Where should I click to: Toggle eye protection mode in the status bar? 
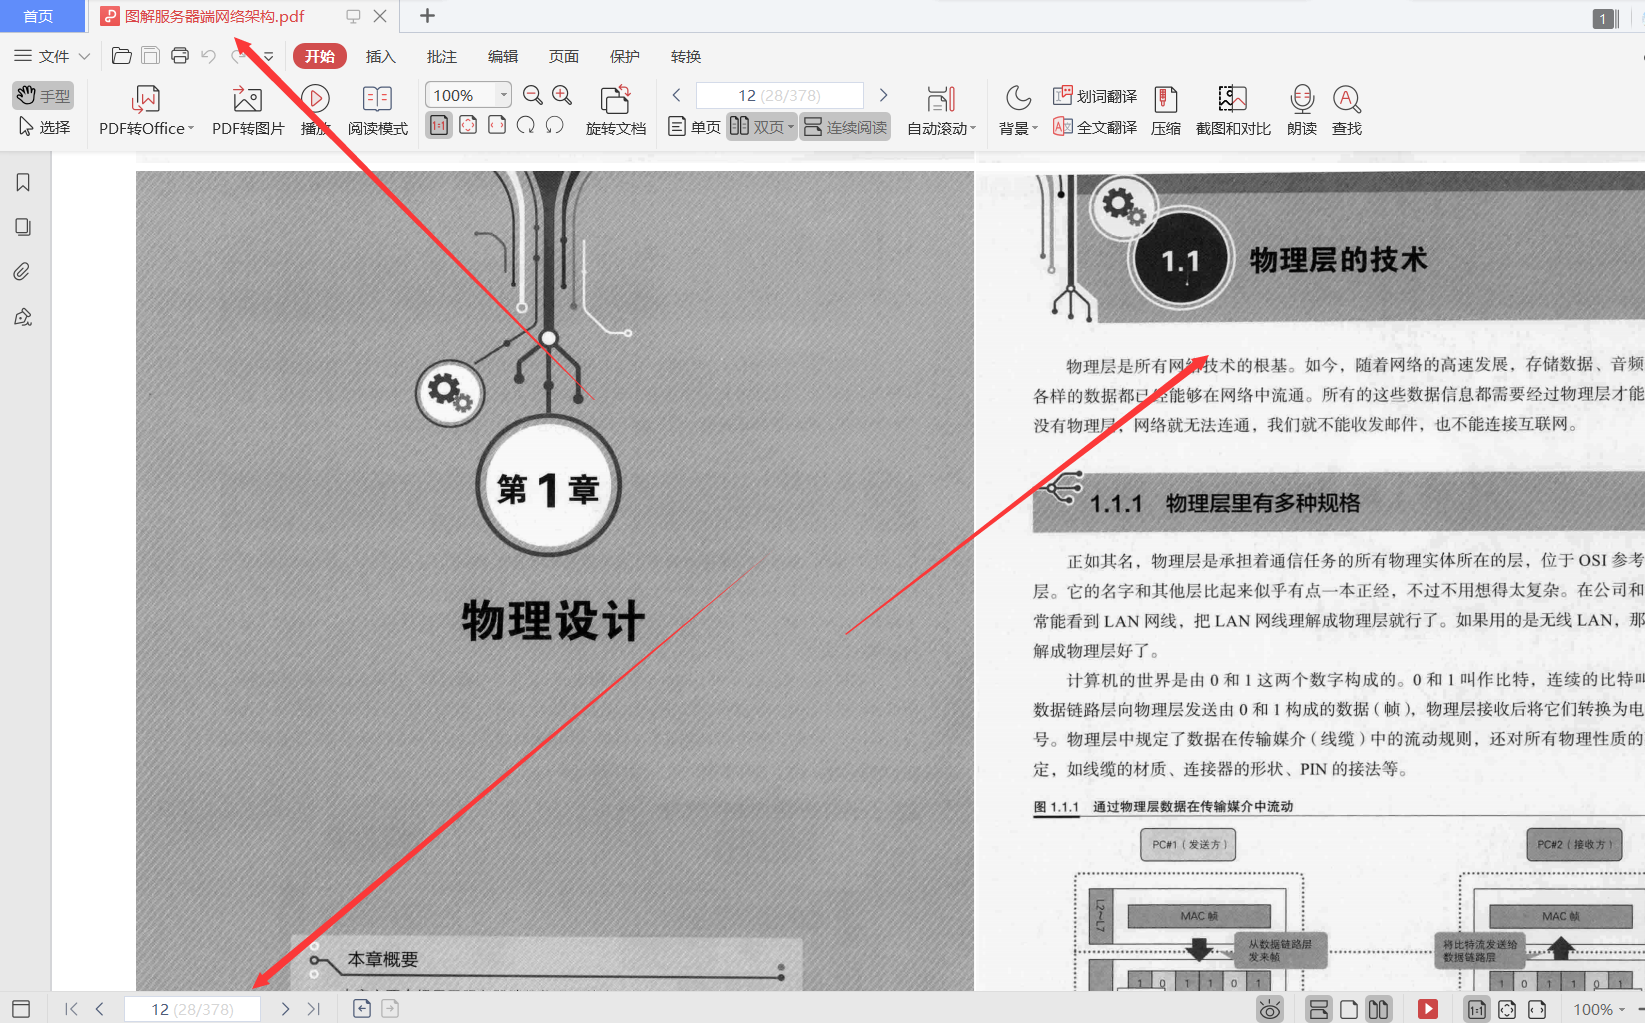click(x=1270, y=1010)
